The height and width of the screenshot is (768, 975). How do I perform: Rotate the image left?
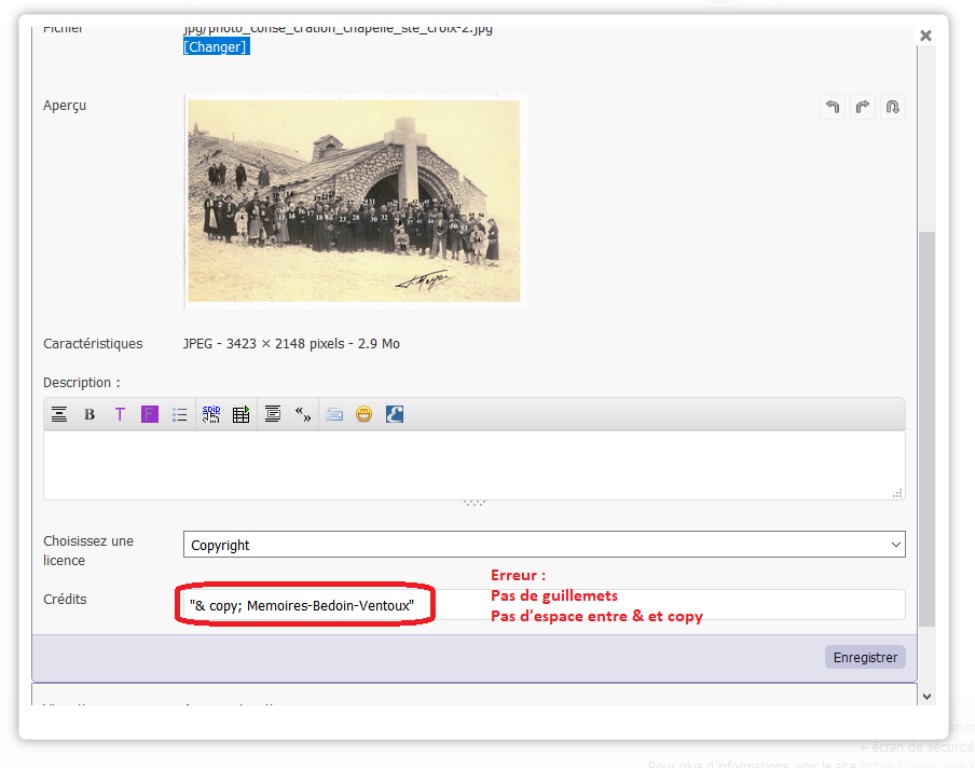[833, 107]
